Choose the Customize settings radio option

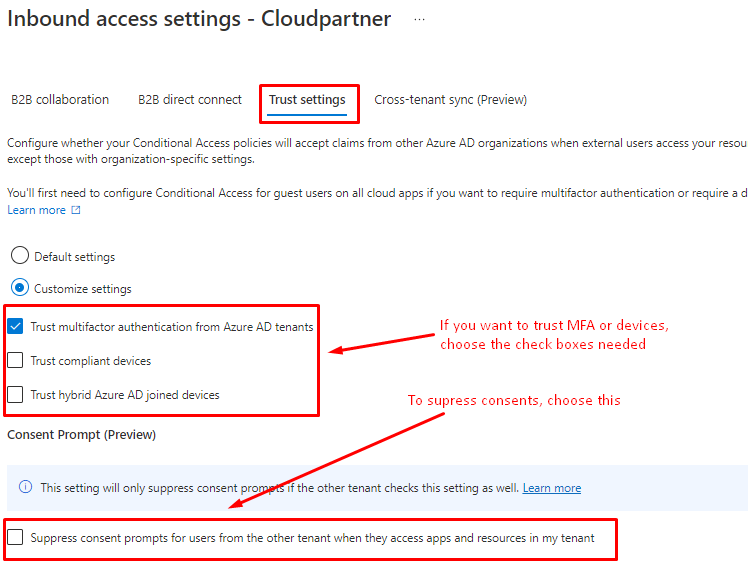pyautogui.click(x=19, y=288)
